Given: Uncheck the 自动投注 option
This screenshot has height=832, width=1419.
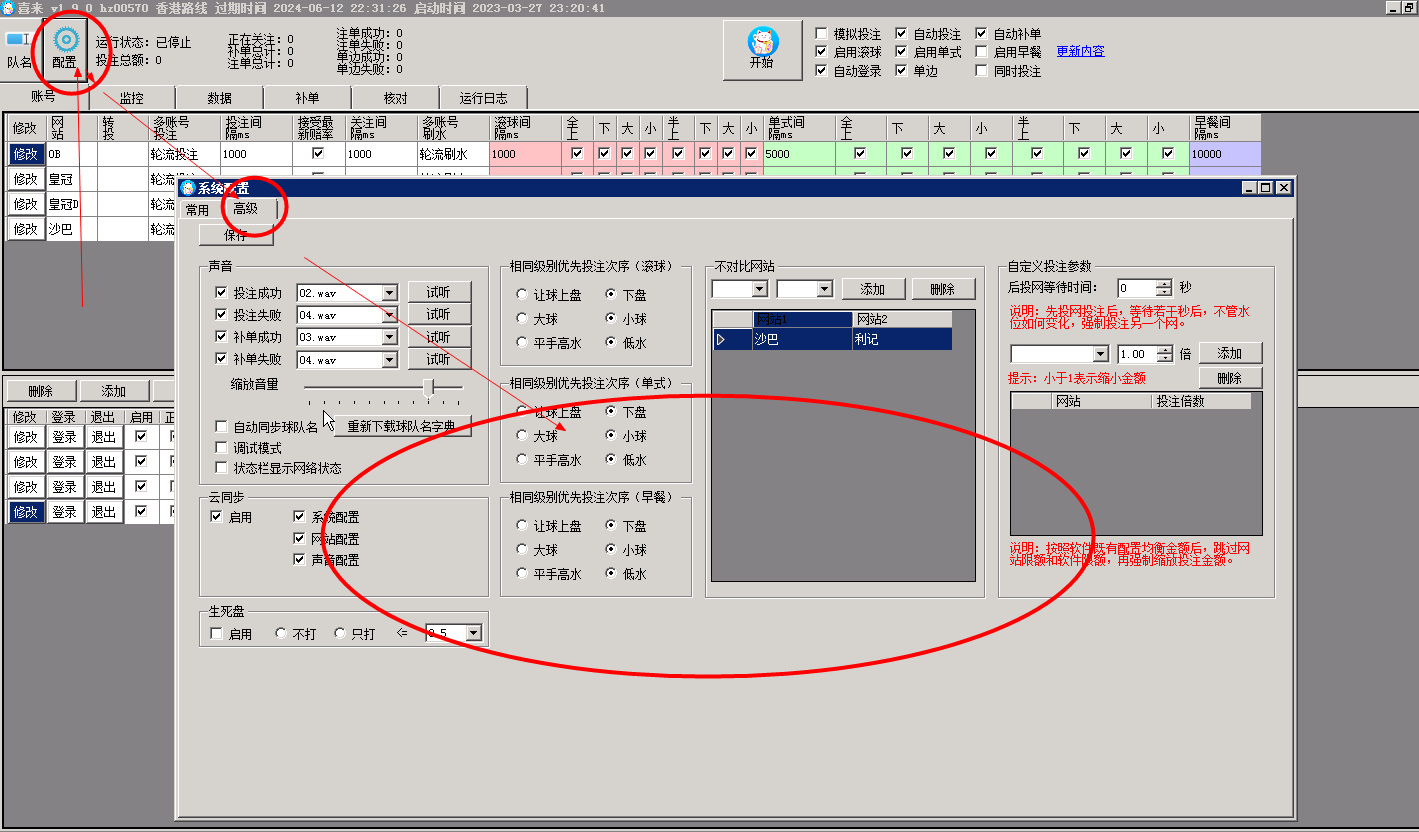Looking at the screenshot, I should click(x=901, y=34).
